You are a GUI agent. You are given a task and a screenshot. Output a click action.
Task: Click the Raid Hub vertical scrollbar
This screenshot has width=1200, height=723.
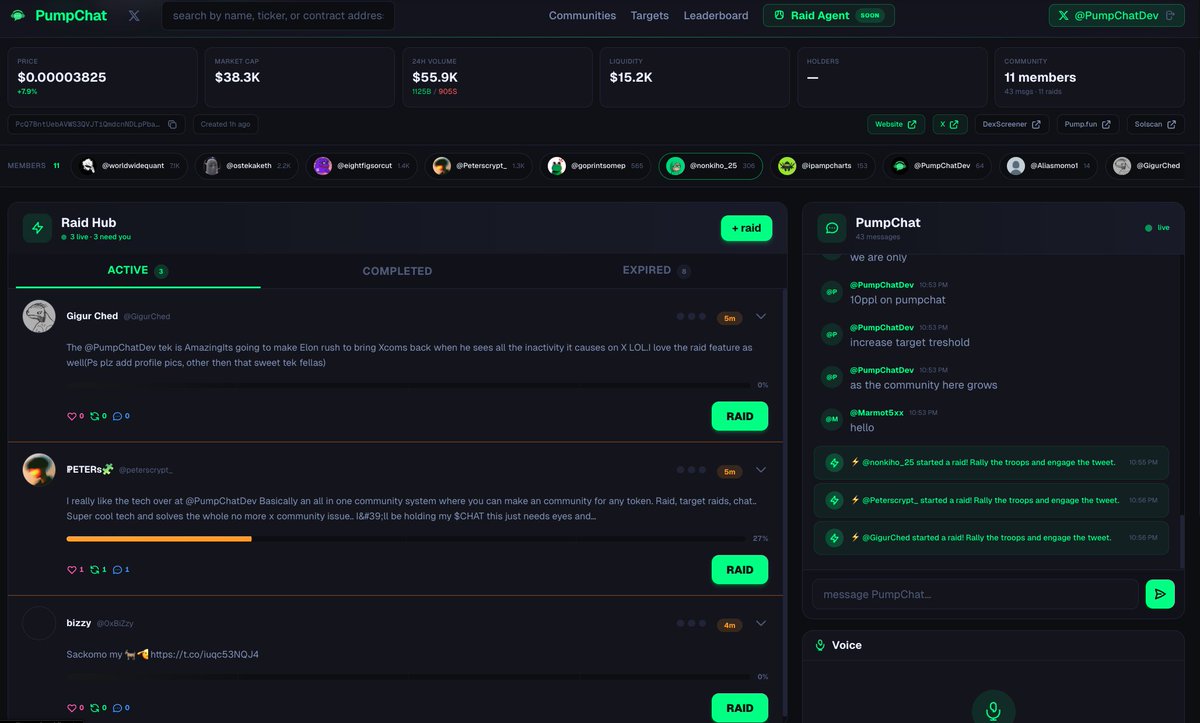(x=785, y=505)
